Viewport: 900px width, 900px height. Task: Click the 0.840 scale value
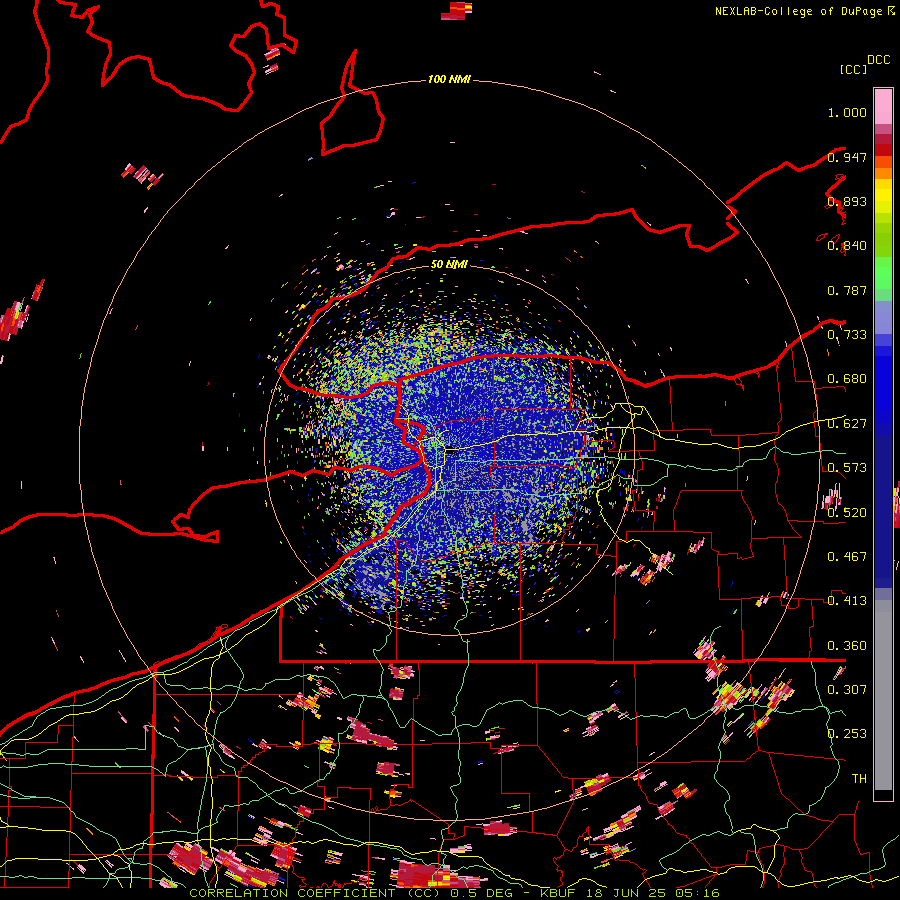tap(847, 246)
